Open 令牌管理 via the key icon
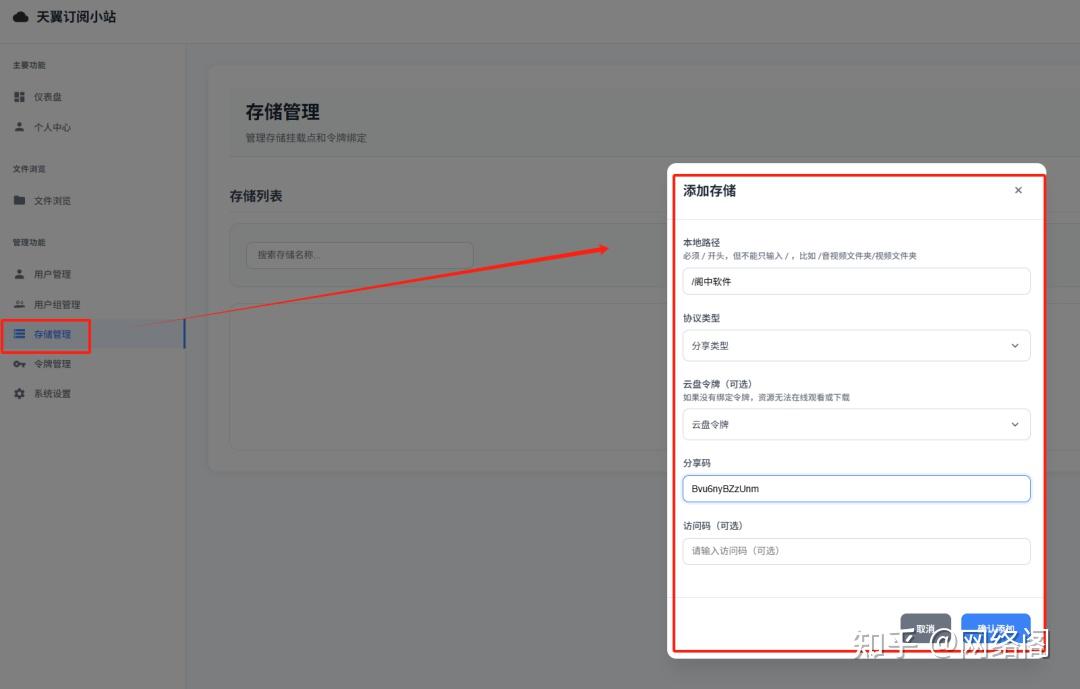This screenshot has width=1080, height=689. click(19, 363)
